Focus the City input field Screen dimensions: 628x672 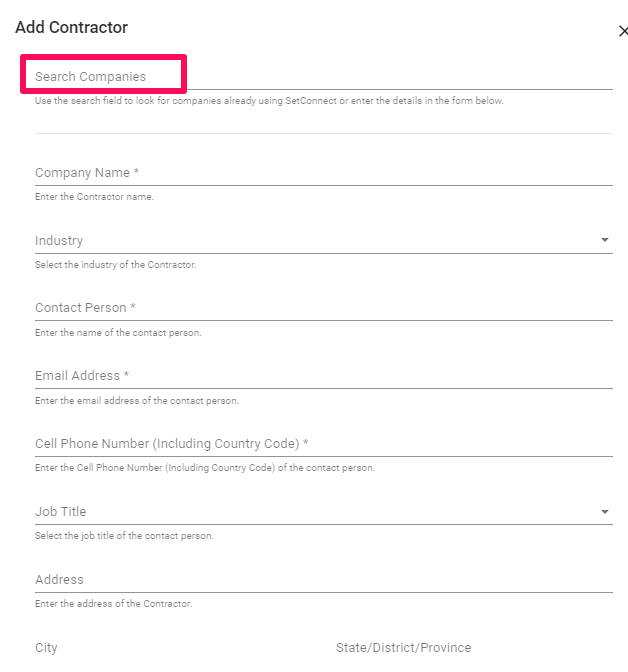click(173, 648)
